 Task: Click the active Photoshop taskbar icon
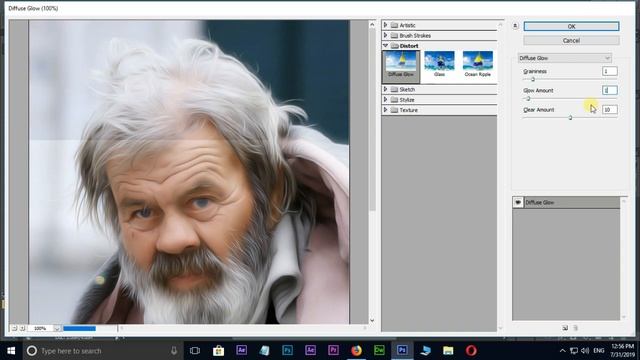(x=402, y=350)
